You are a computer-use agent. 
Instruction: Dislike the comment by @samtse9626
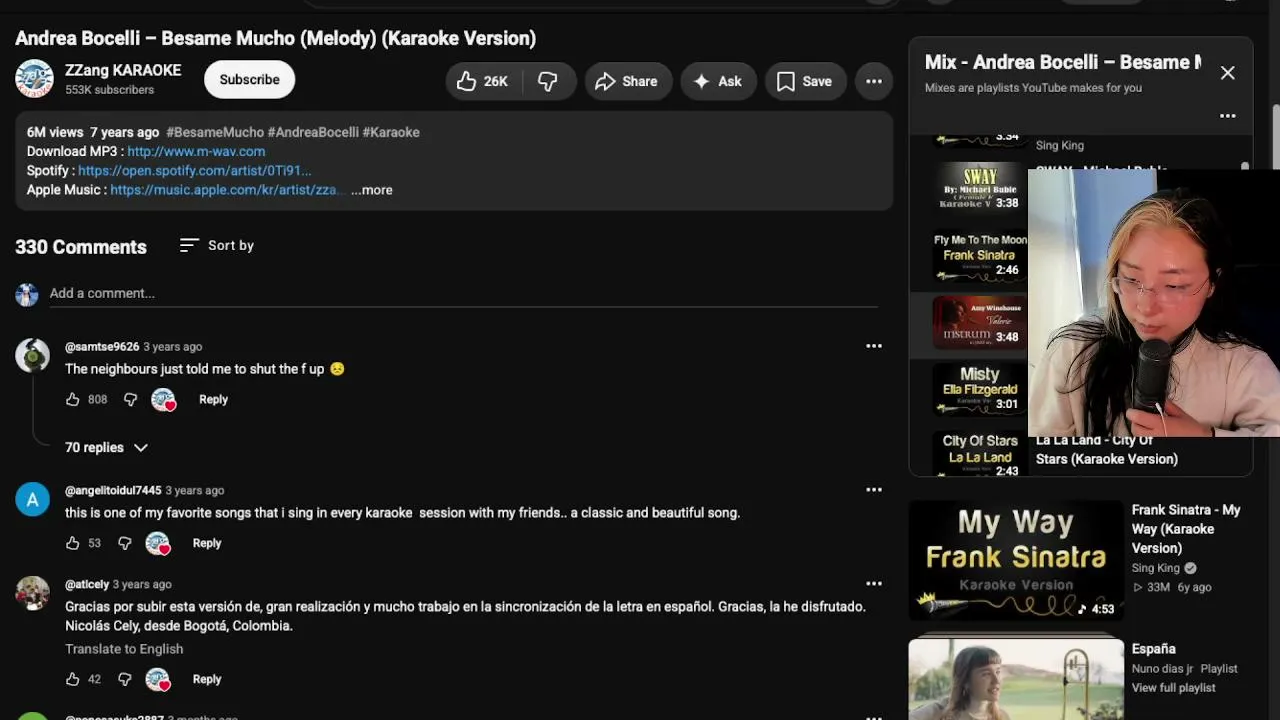130,399
